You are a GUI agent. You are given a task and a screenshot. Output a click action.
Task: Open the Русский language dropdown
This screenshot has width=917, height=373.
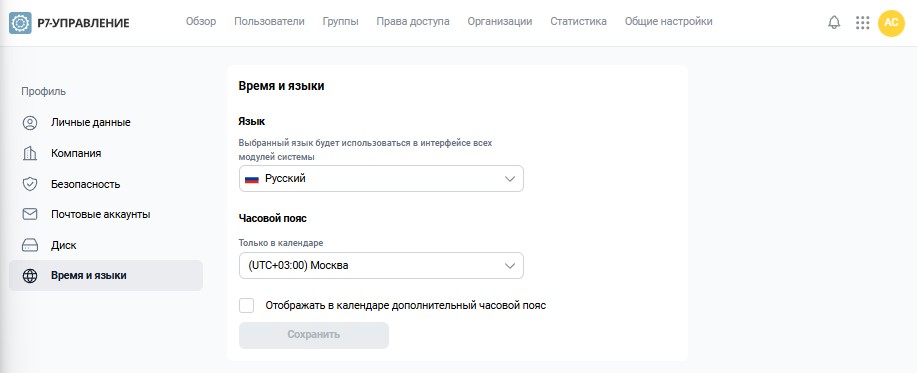point(381,178)
